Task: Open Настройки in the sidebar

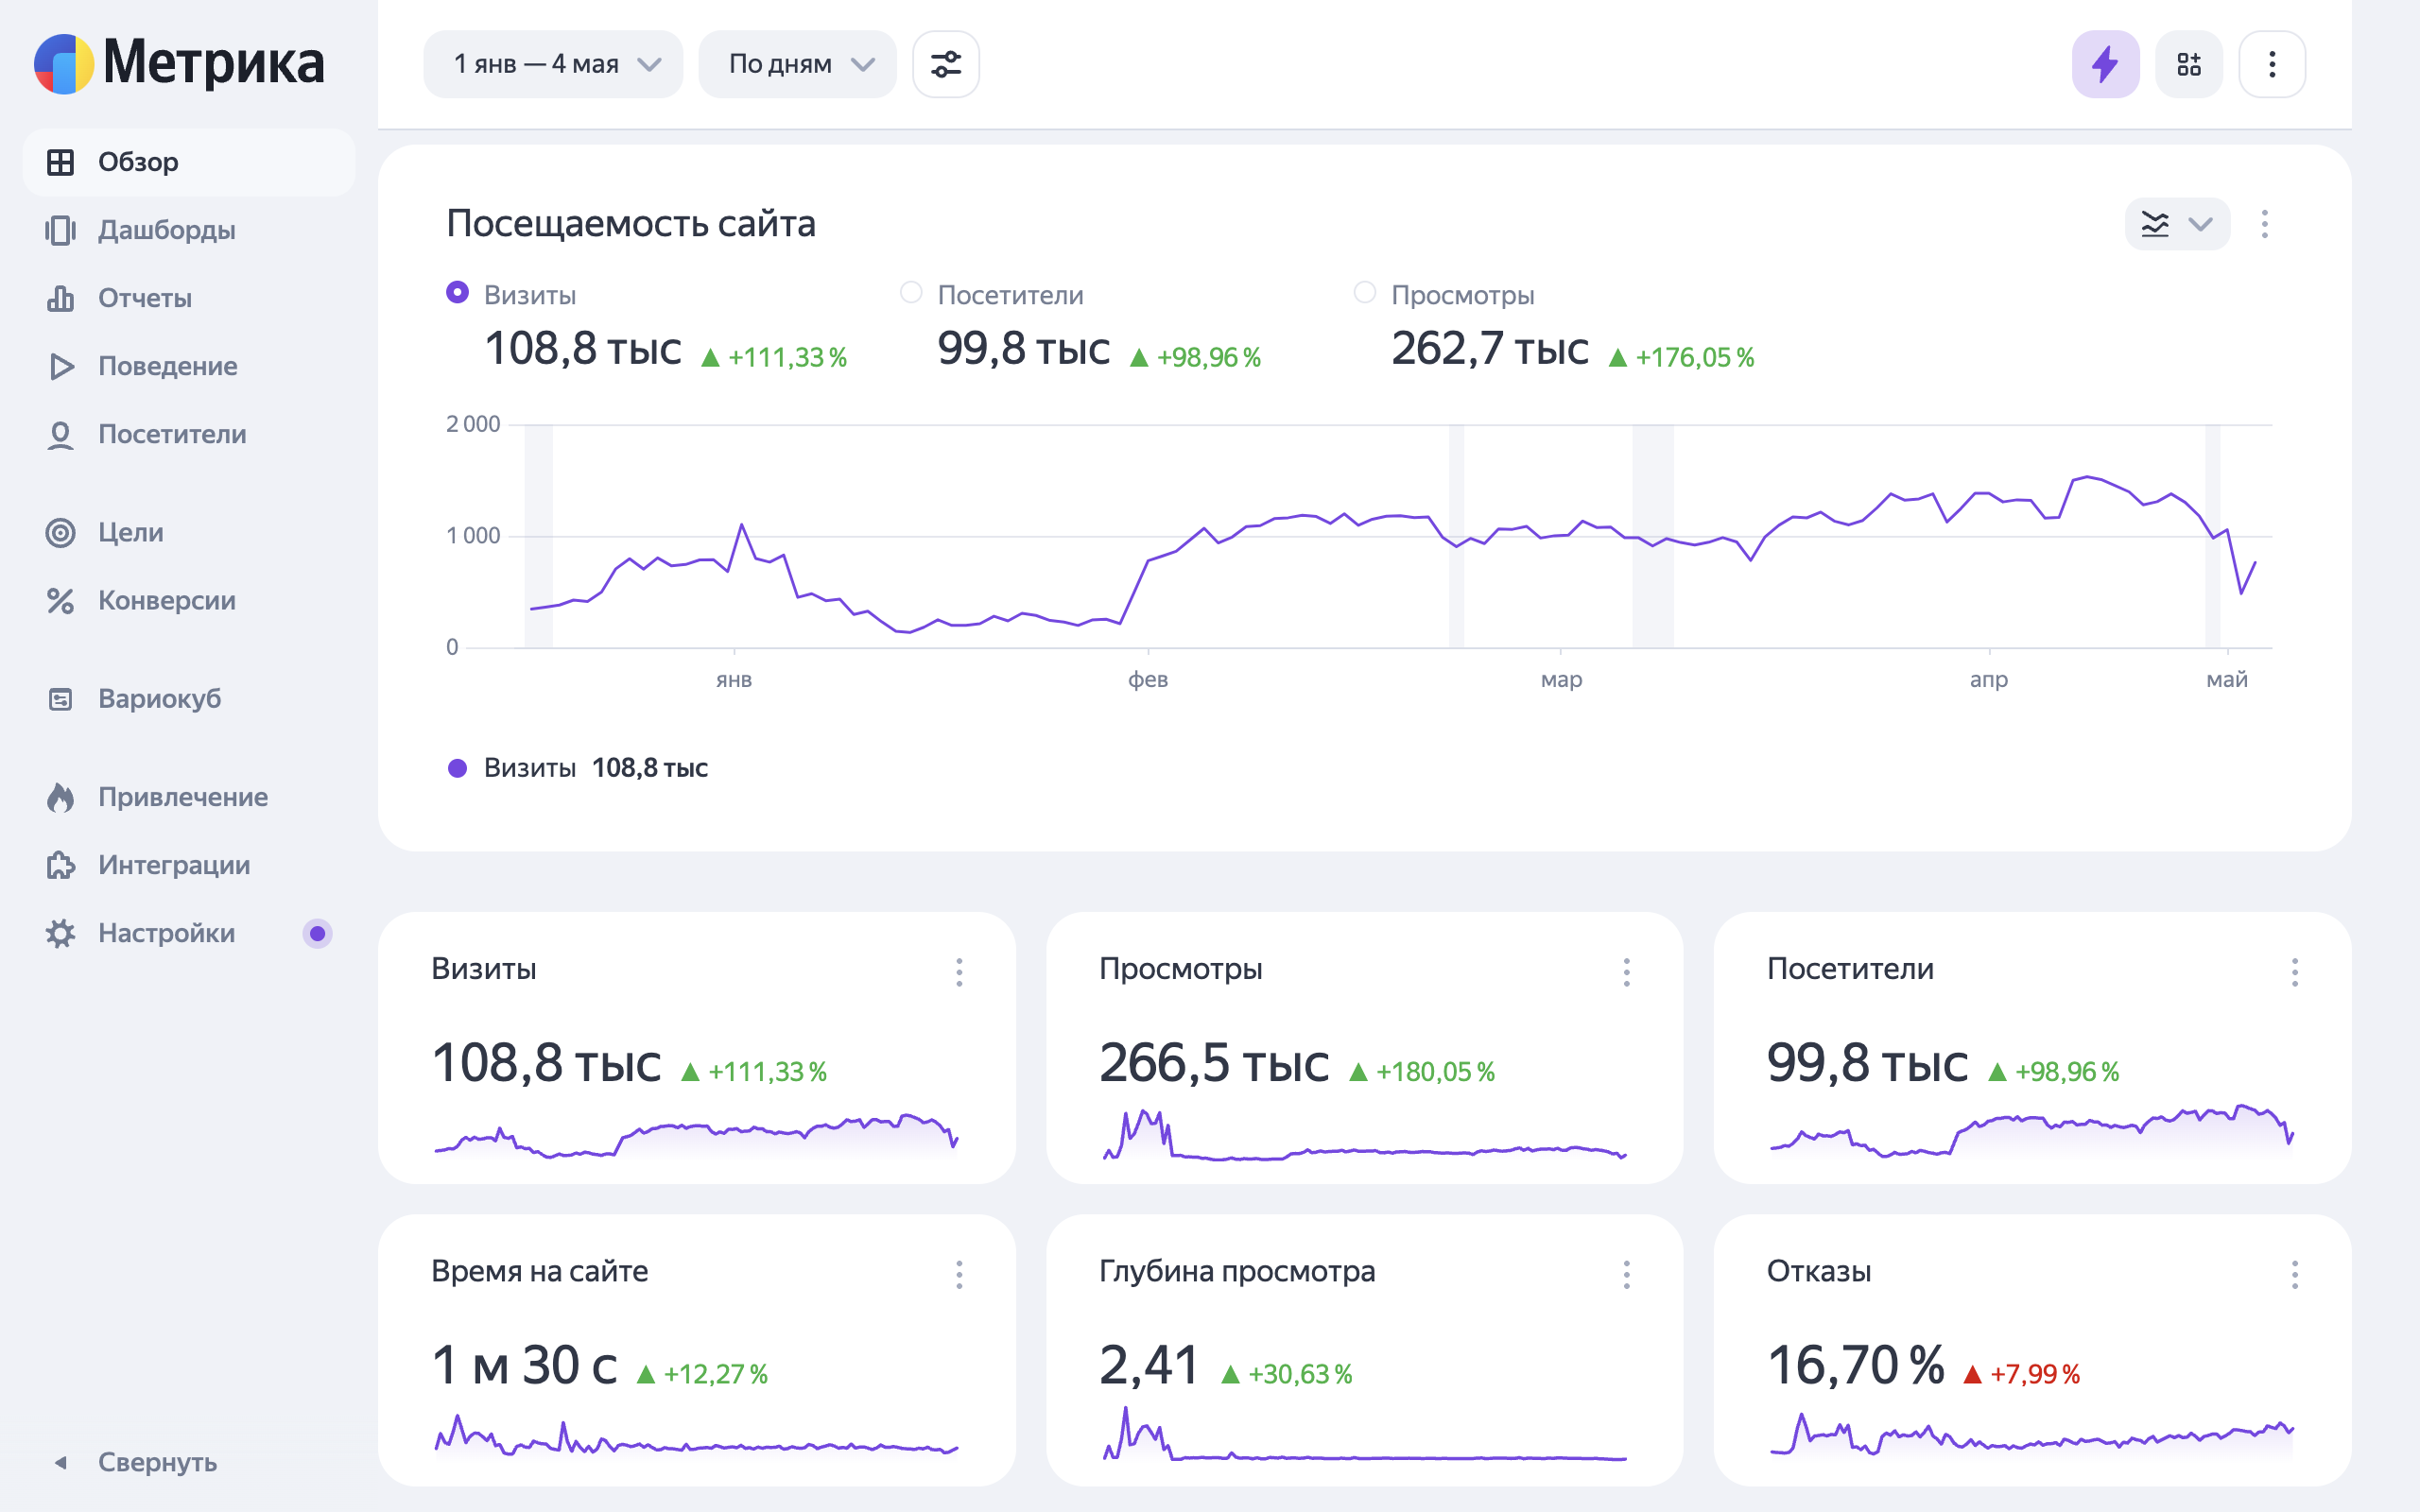Action: click(x=166, y=933)
